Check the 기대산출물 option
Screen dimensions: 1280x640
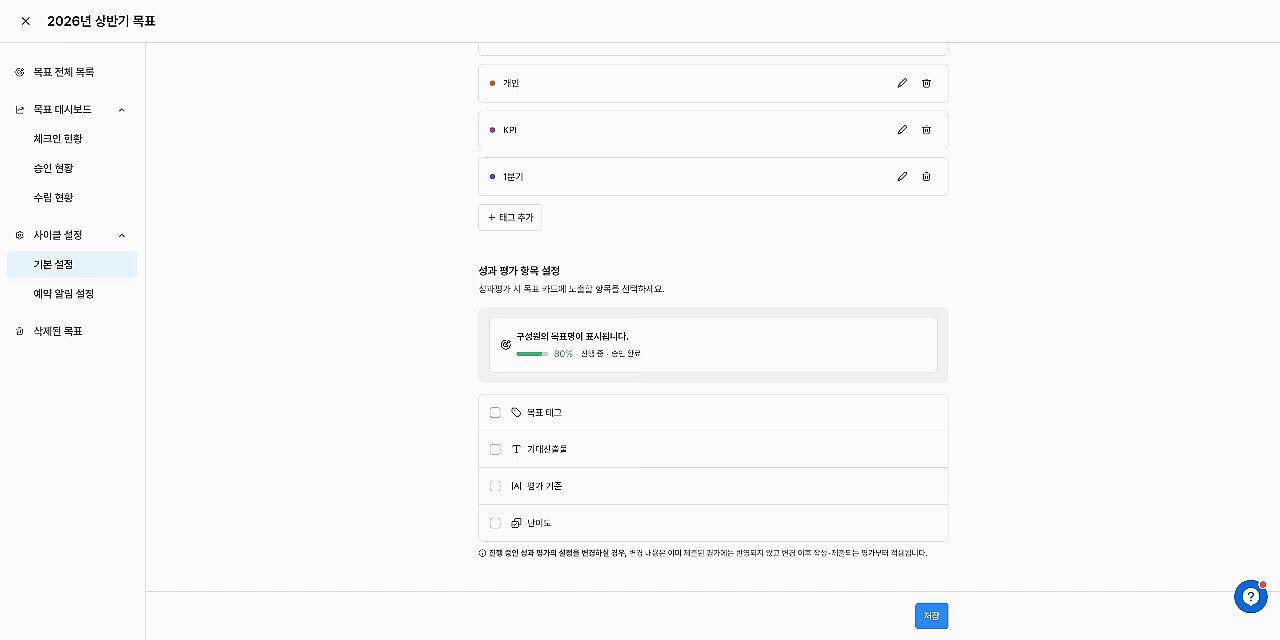(x=495, y=450)
